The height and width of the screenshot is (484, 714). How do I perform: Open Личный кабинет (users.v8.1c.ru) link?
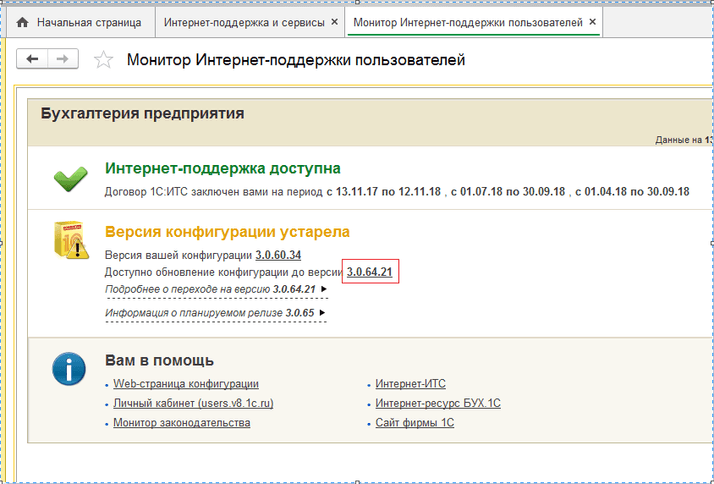click(x=194, y=403)
